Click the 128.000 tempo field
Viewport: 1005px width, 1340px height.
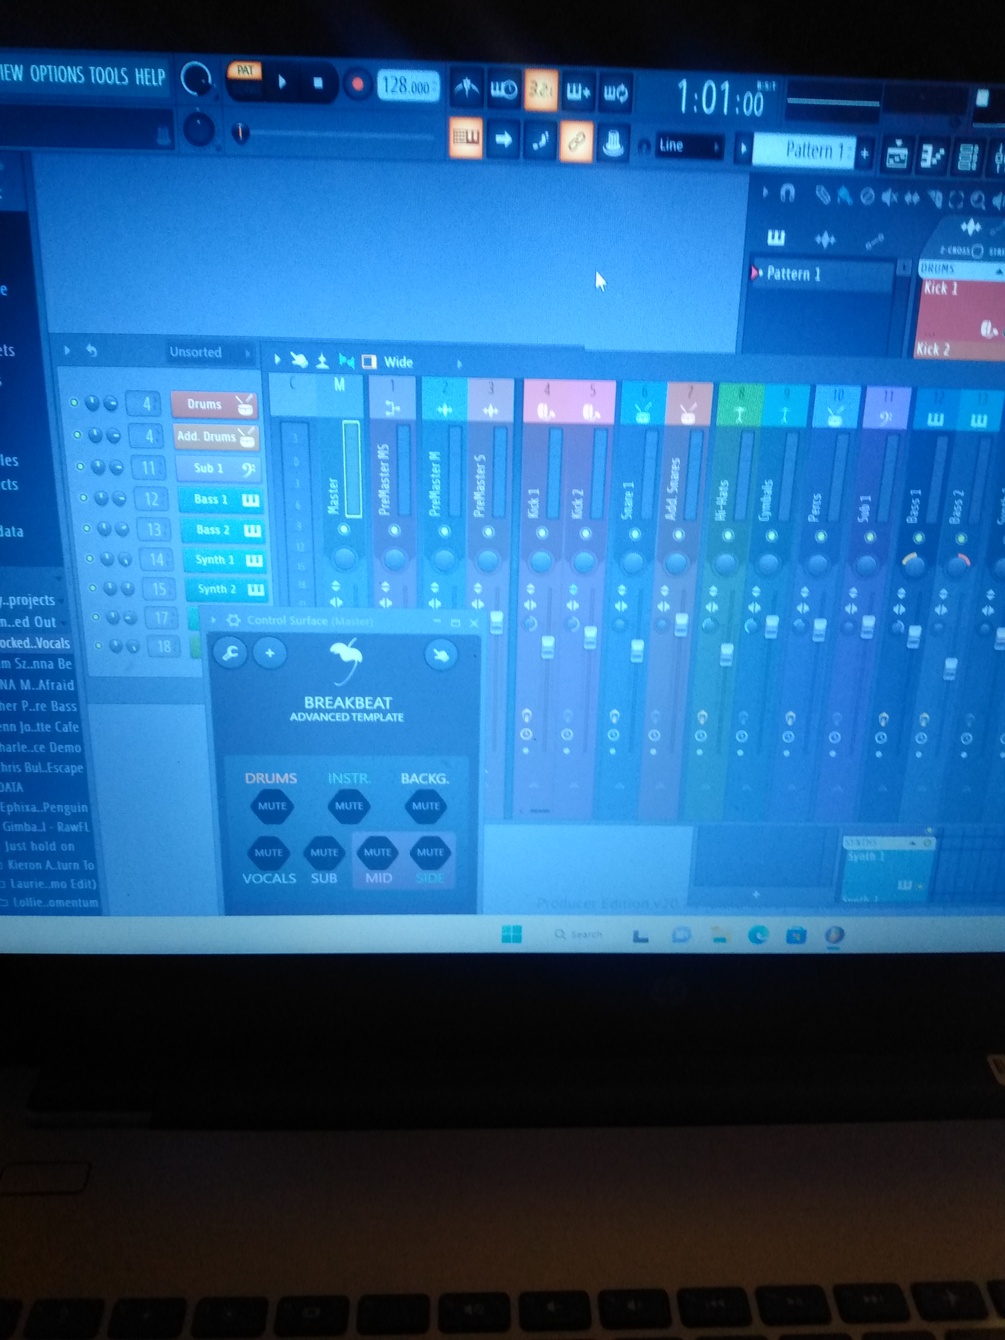406,86
